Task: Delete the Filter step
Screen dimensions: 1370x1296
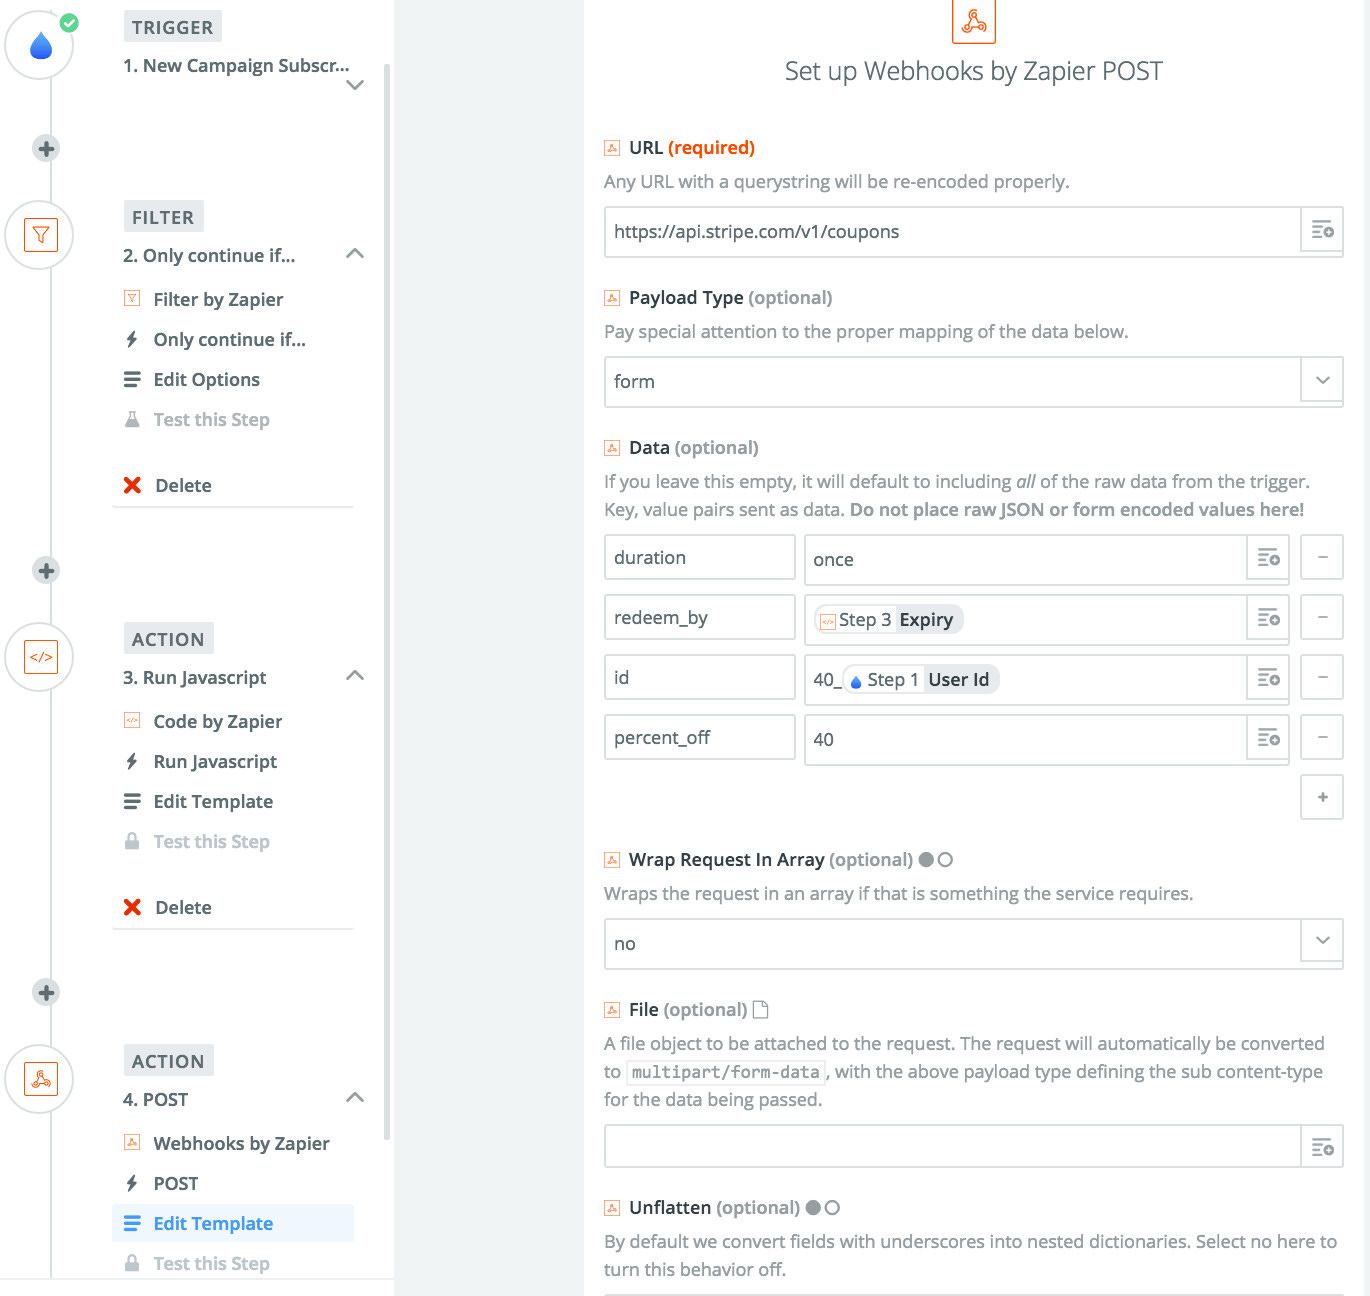Action: point(183,485)
